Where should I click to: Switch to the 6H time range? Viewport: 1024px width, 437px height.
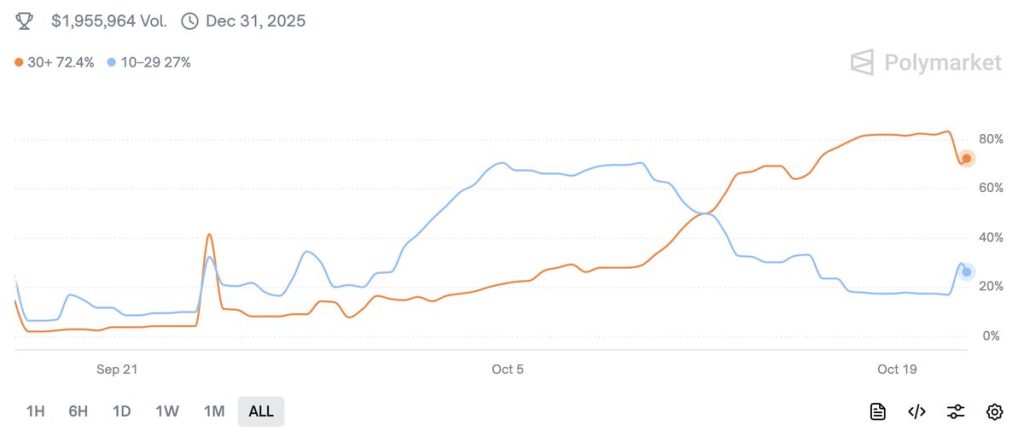click(78, 411)
